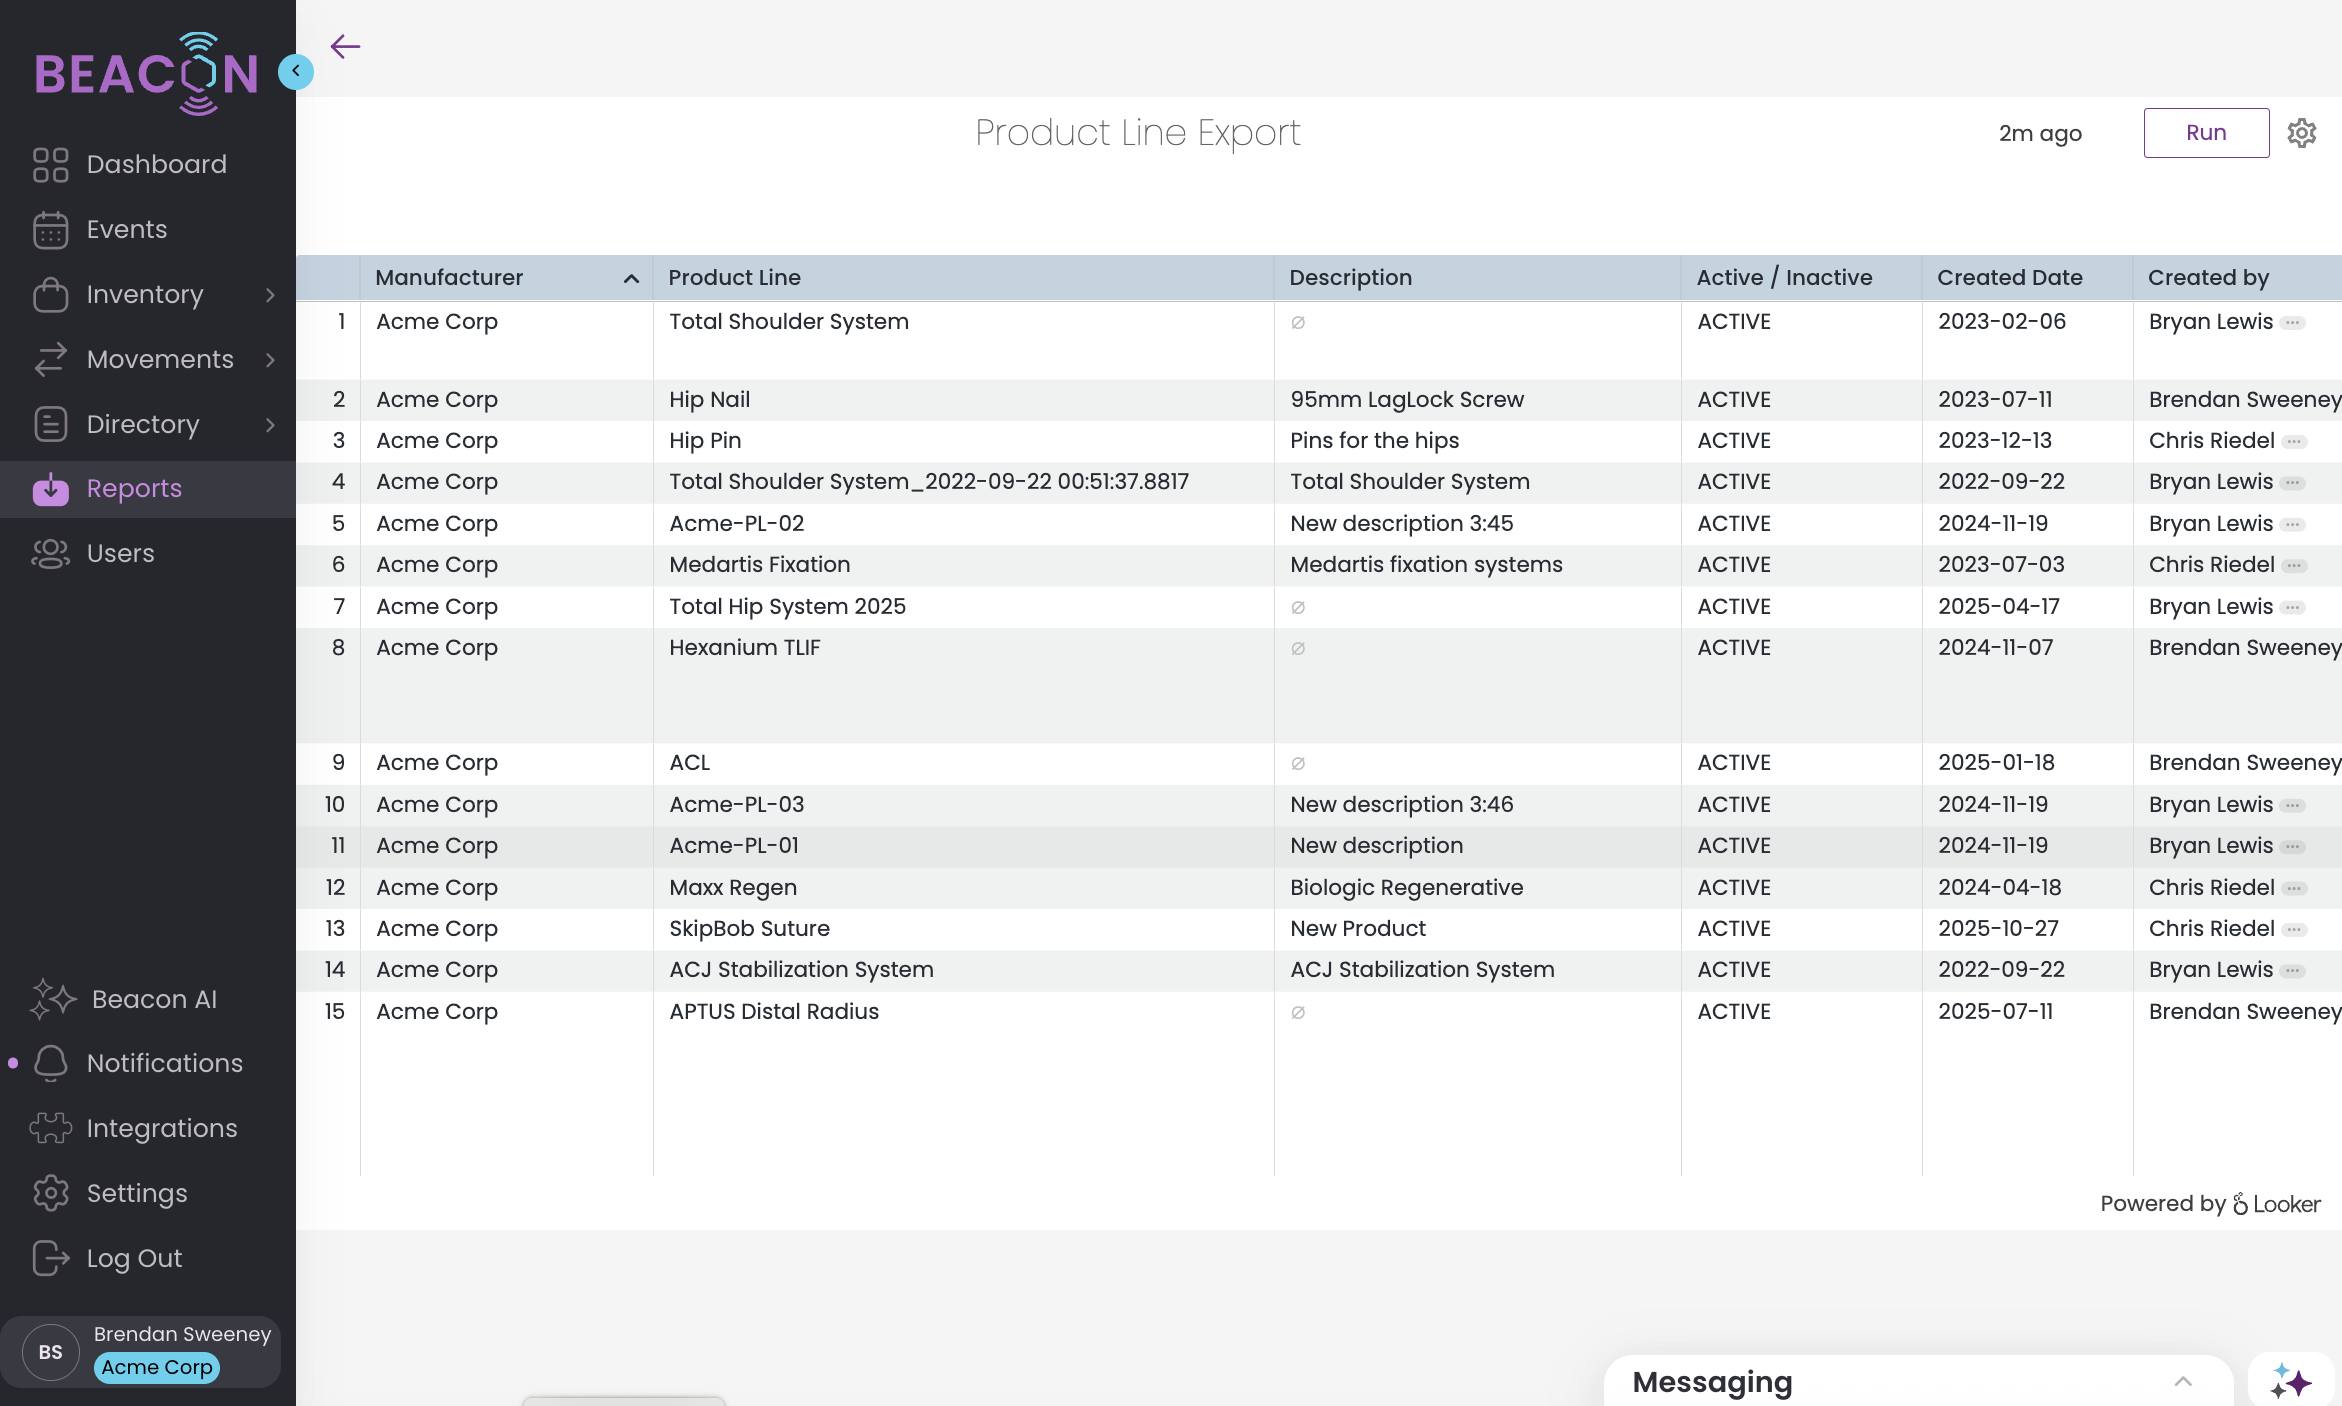2342x1406 pixels.
Task: Open report settings gear icon
Action: 2301,133
